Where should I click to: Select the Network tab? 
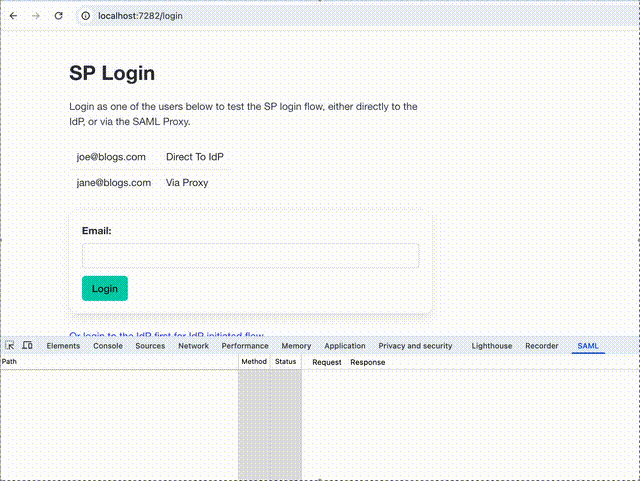(x=193, y=346)
